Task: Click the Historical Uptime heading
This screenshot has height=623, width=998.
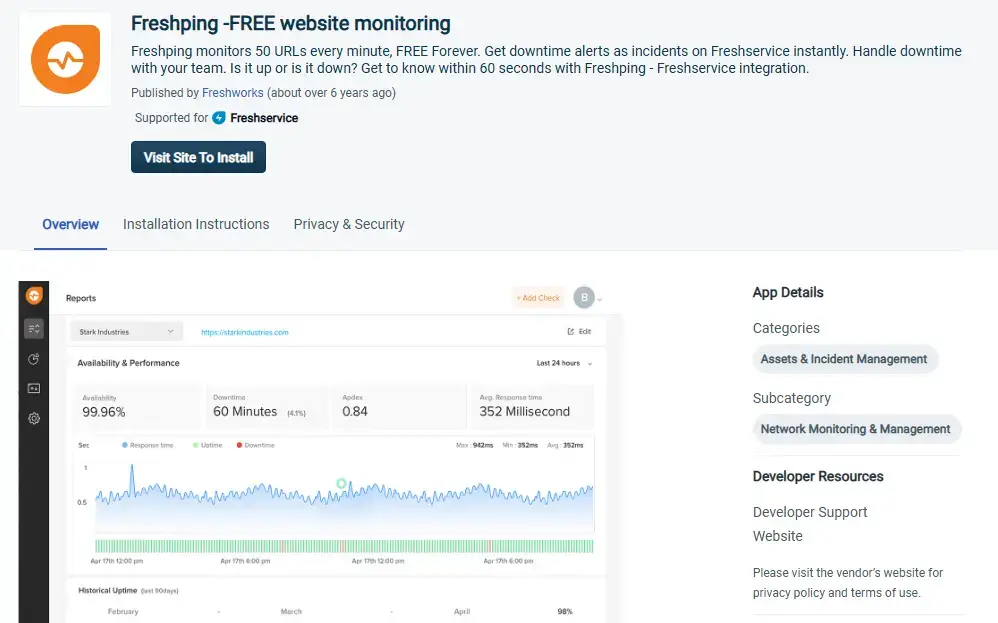Action: (108, 591)
